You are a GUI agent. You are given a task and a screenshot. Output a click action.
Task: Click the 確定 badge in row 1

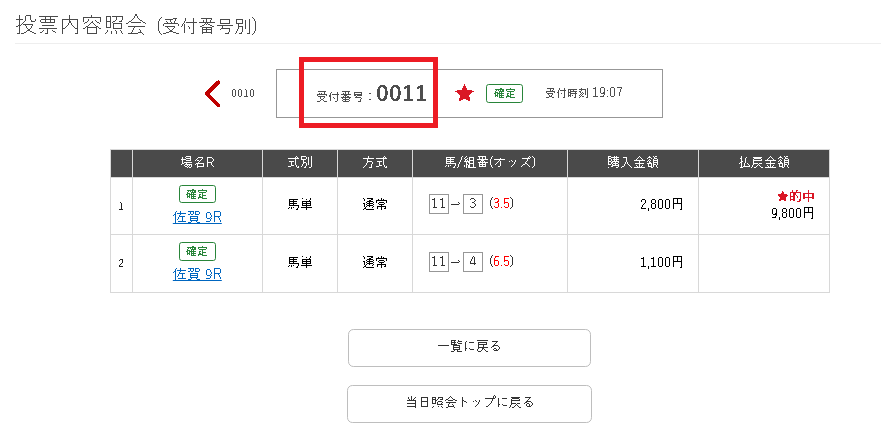pos(197,194)
